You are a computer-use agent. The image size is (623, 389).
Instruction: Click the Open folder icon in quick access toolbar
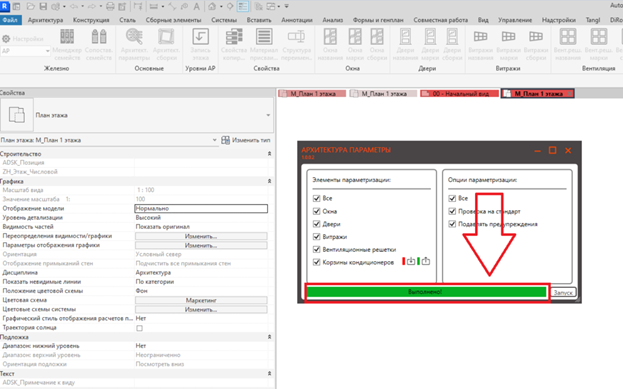pyautogui.click(x=31, y=6)
